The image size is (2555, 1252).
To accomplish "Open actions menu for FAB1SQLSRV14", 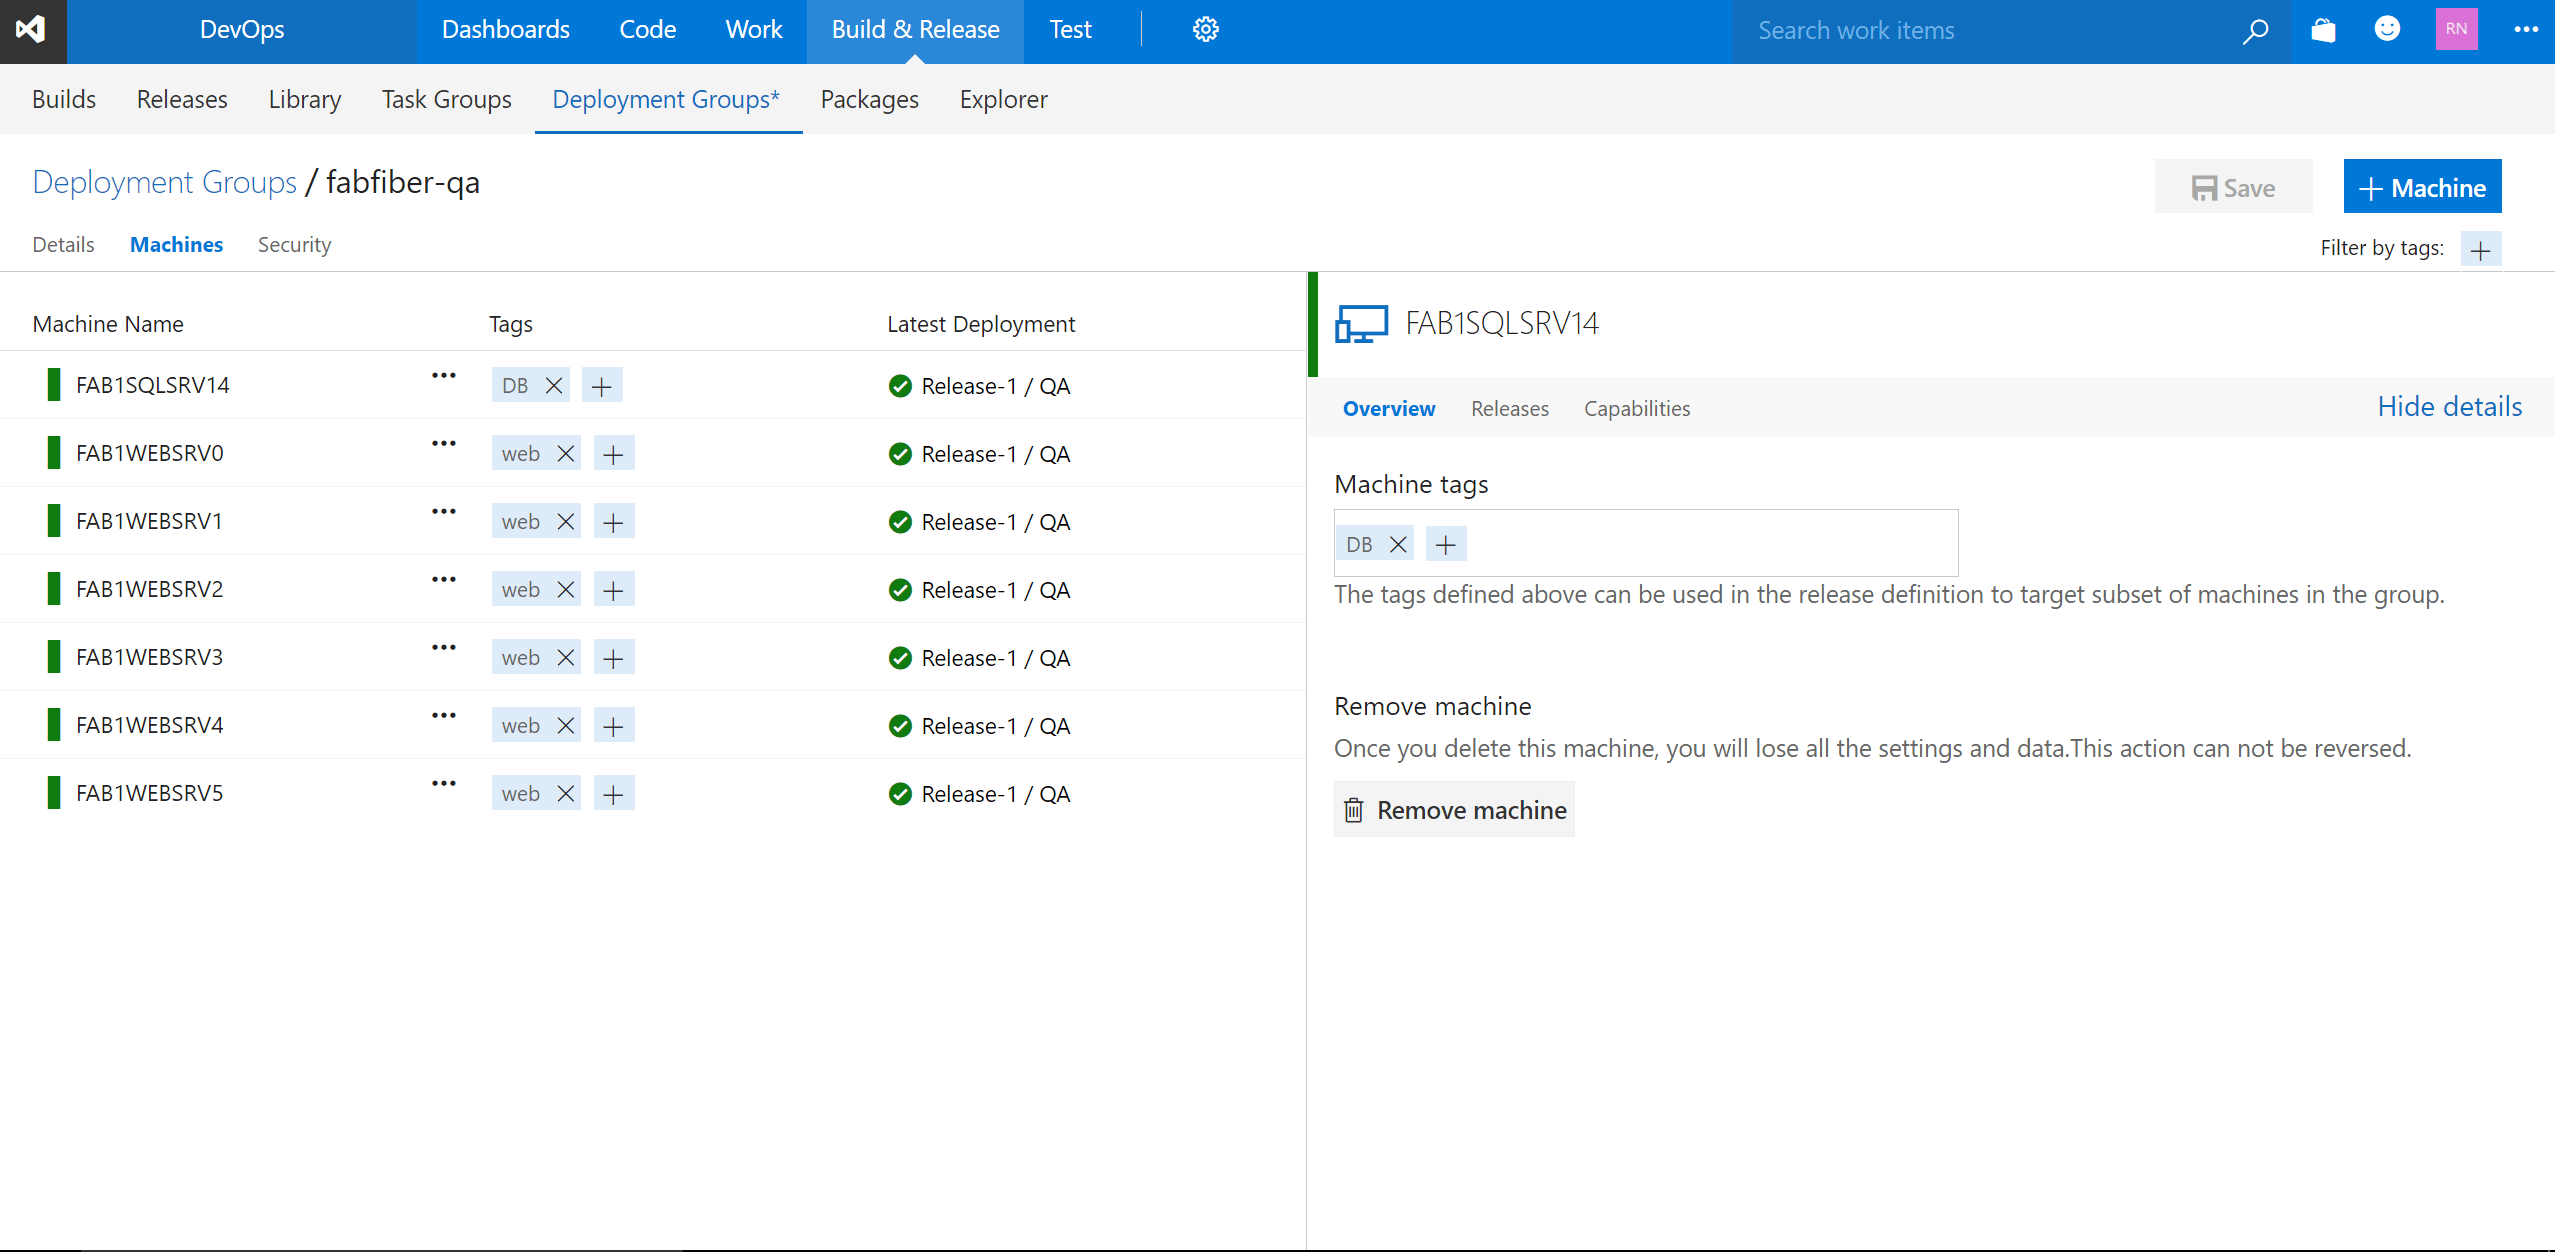I will pyautogui.click(x=443, y=376).
